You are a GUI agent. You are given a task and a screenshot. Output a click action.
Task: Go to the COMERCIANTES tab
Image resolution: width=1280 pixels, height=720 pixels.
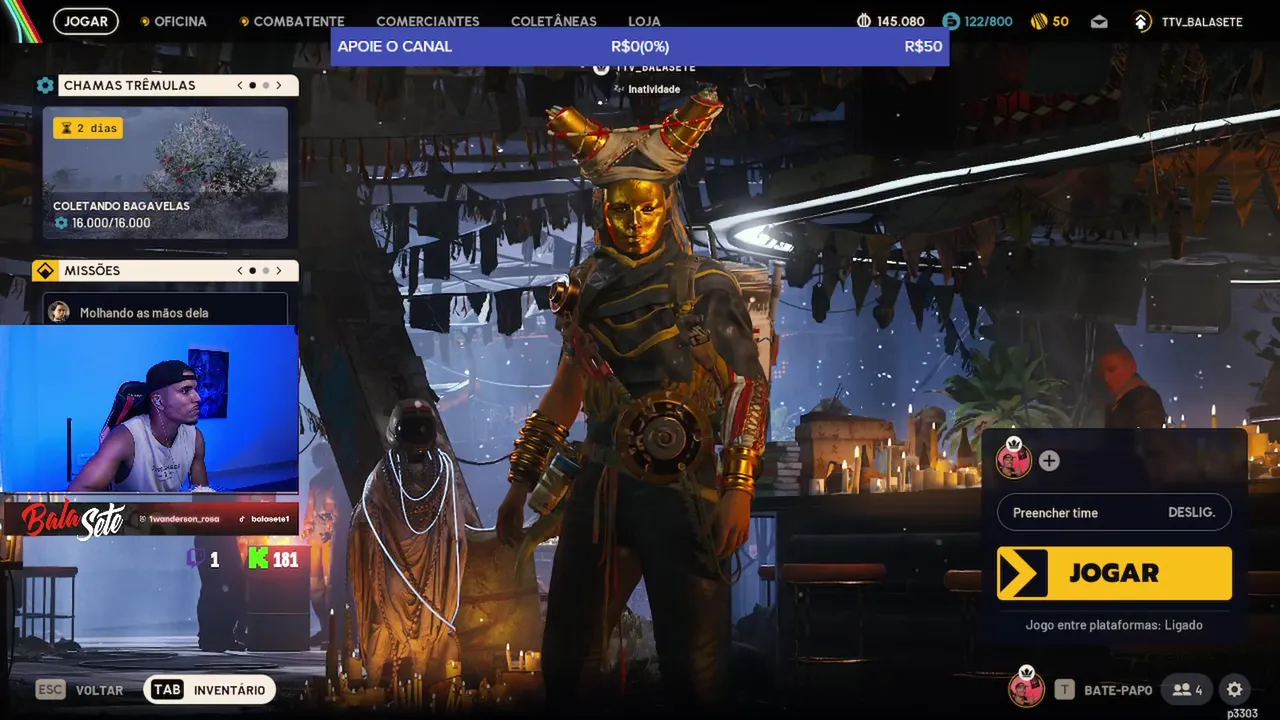click(428, 21)
